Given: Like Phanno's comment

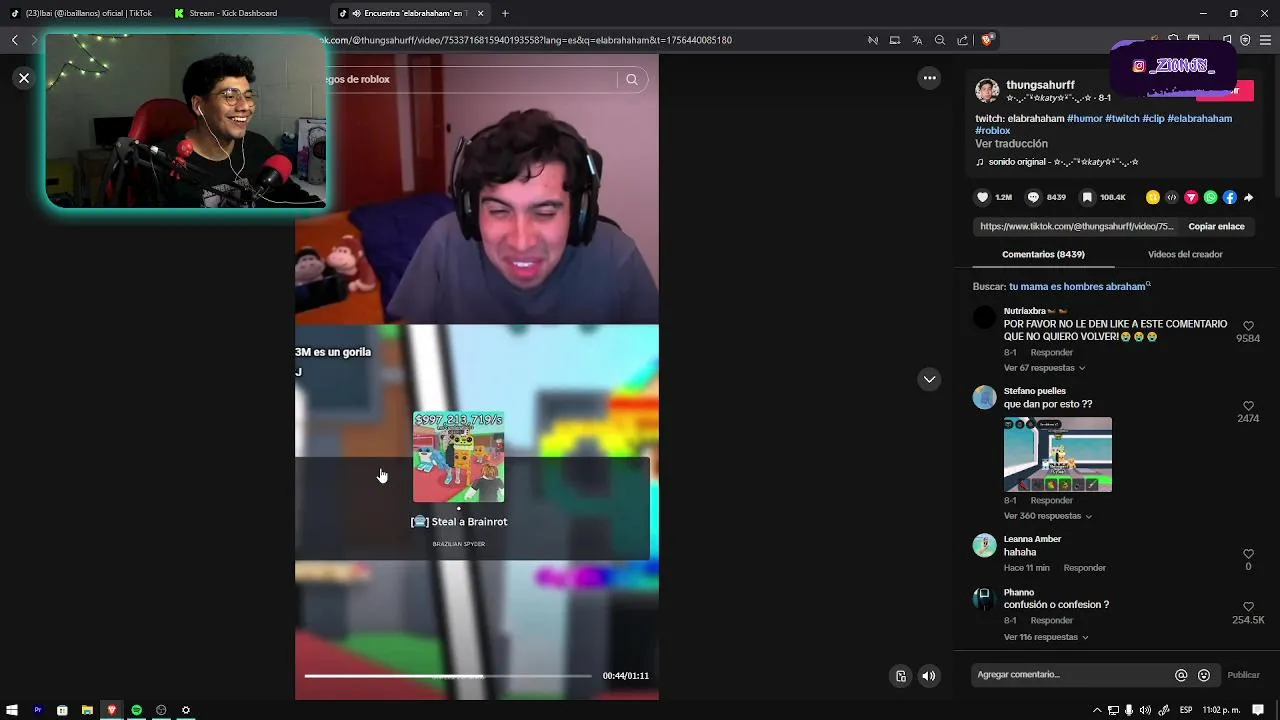Looking at the screenshot, I should point(1248,607).
